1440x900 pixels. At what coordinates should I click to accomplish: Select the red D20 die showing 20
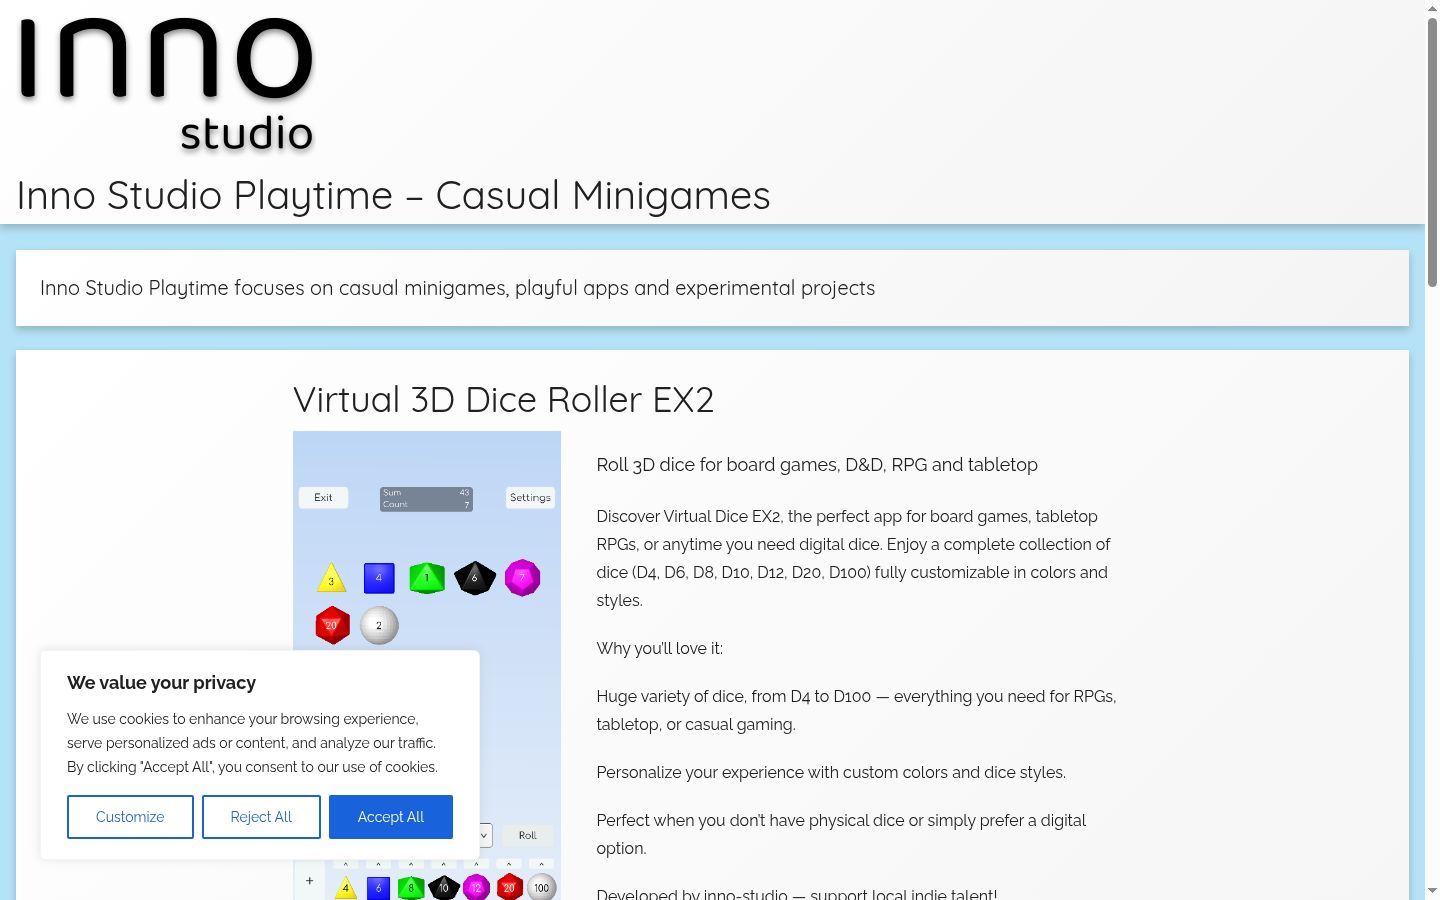coord(332,625)
